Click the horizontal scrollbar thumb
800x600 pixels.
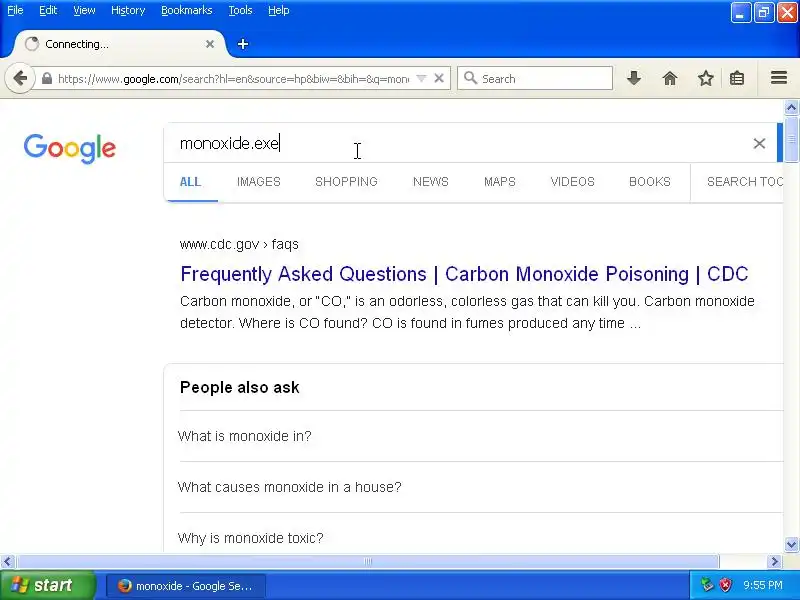(x=368, y=562)
